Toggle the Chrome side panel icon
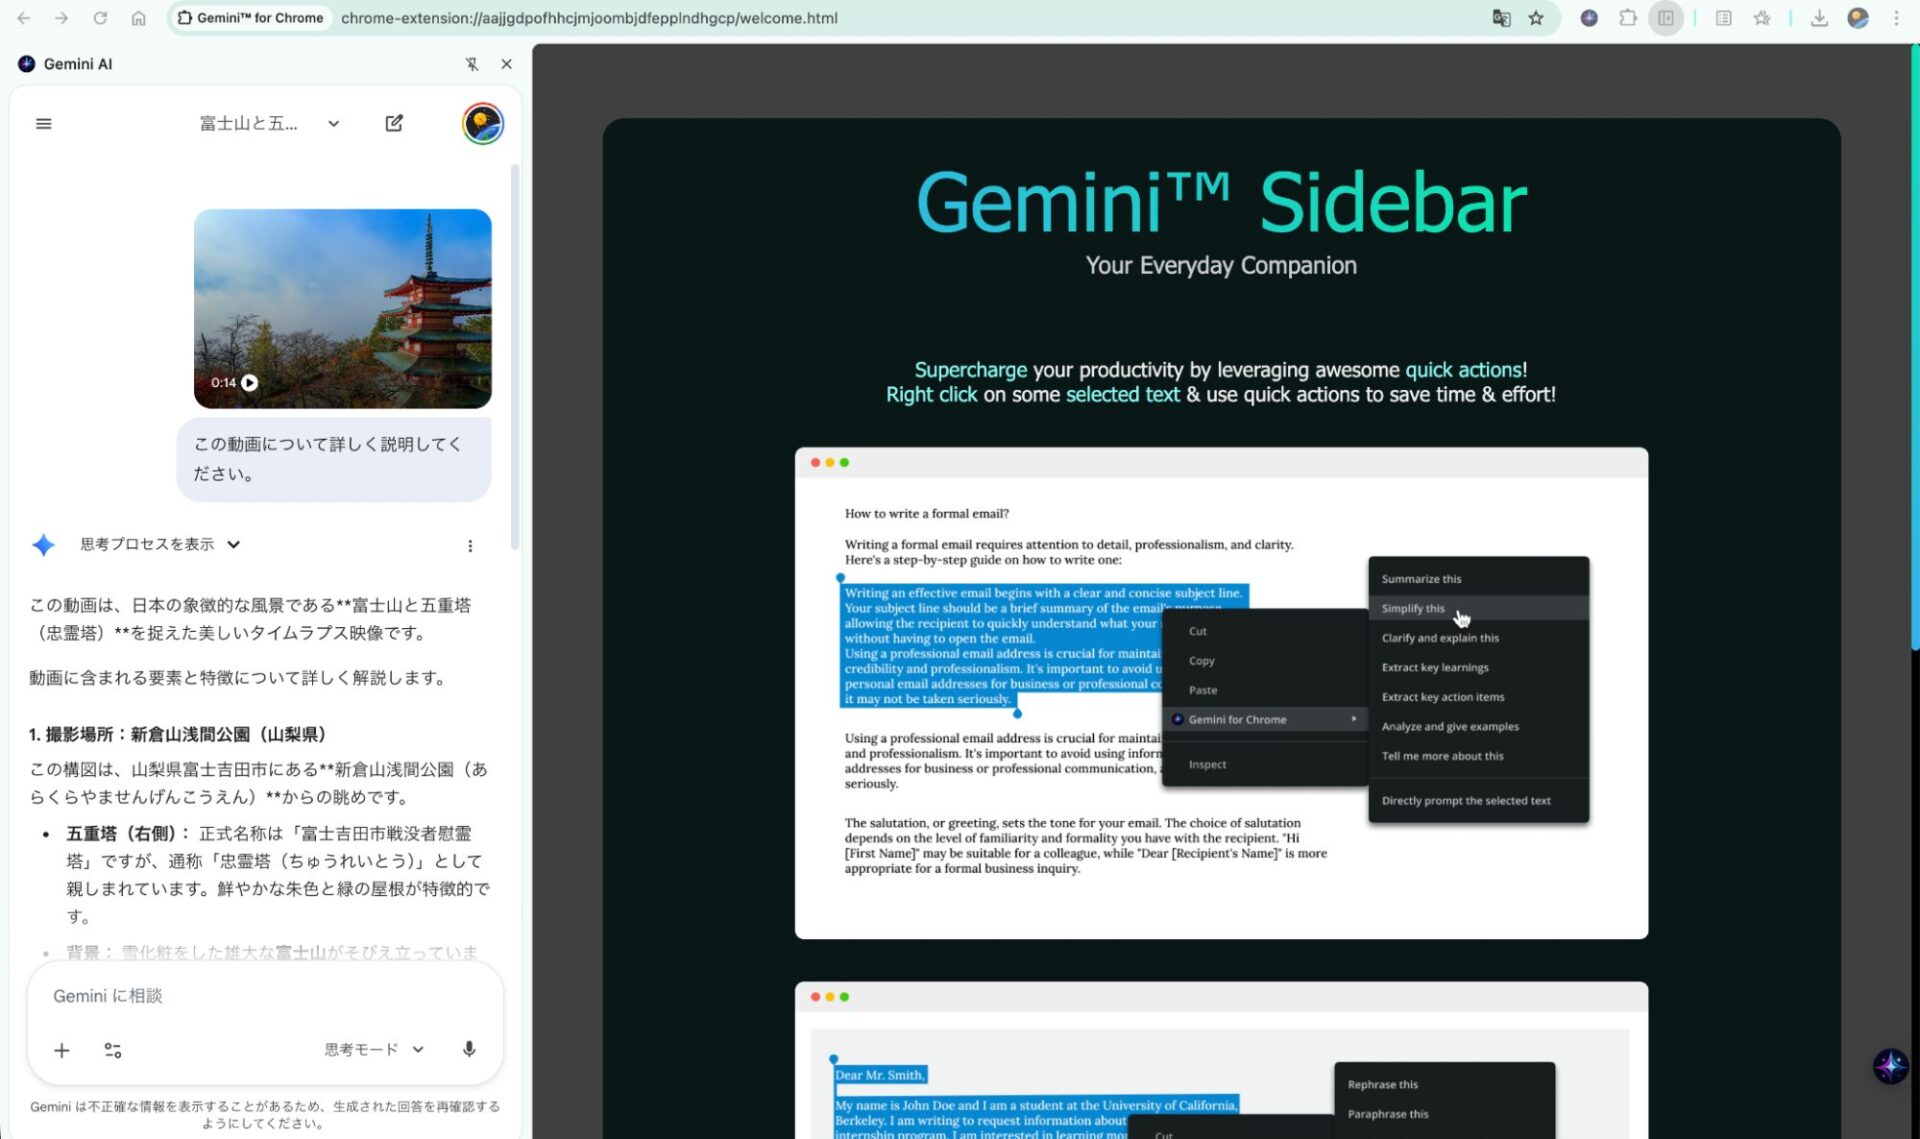This screenshot has height=1139, width=1920. point(1666,18)
